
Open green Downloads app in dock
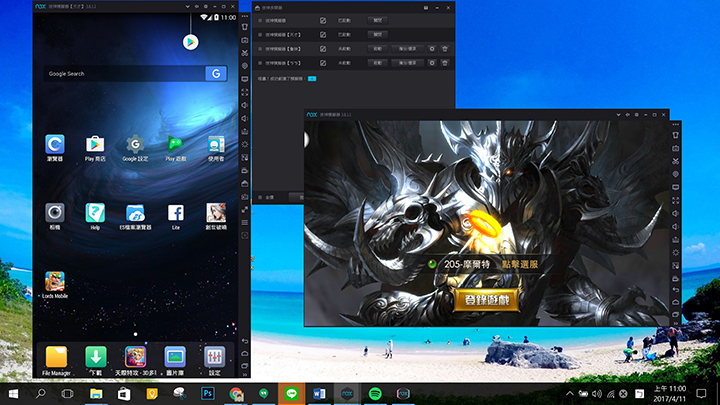pos(96,357)
